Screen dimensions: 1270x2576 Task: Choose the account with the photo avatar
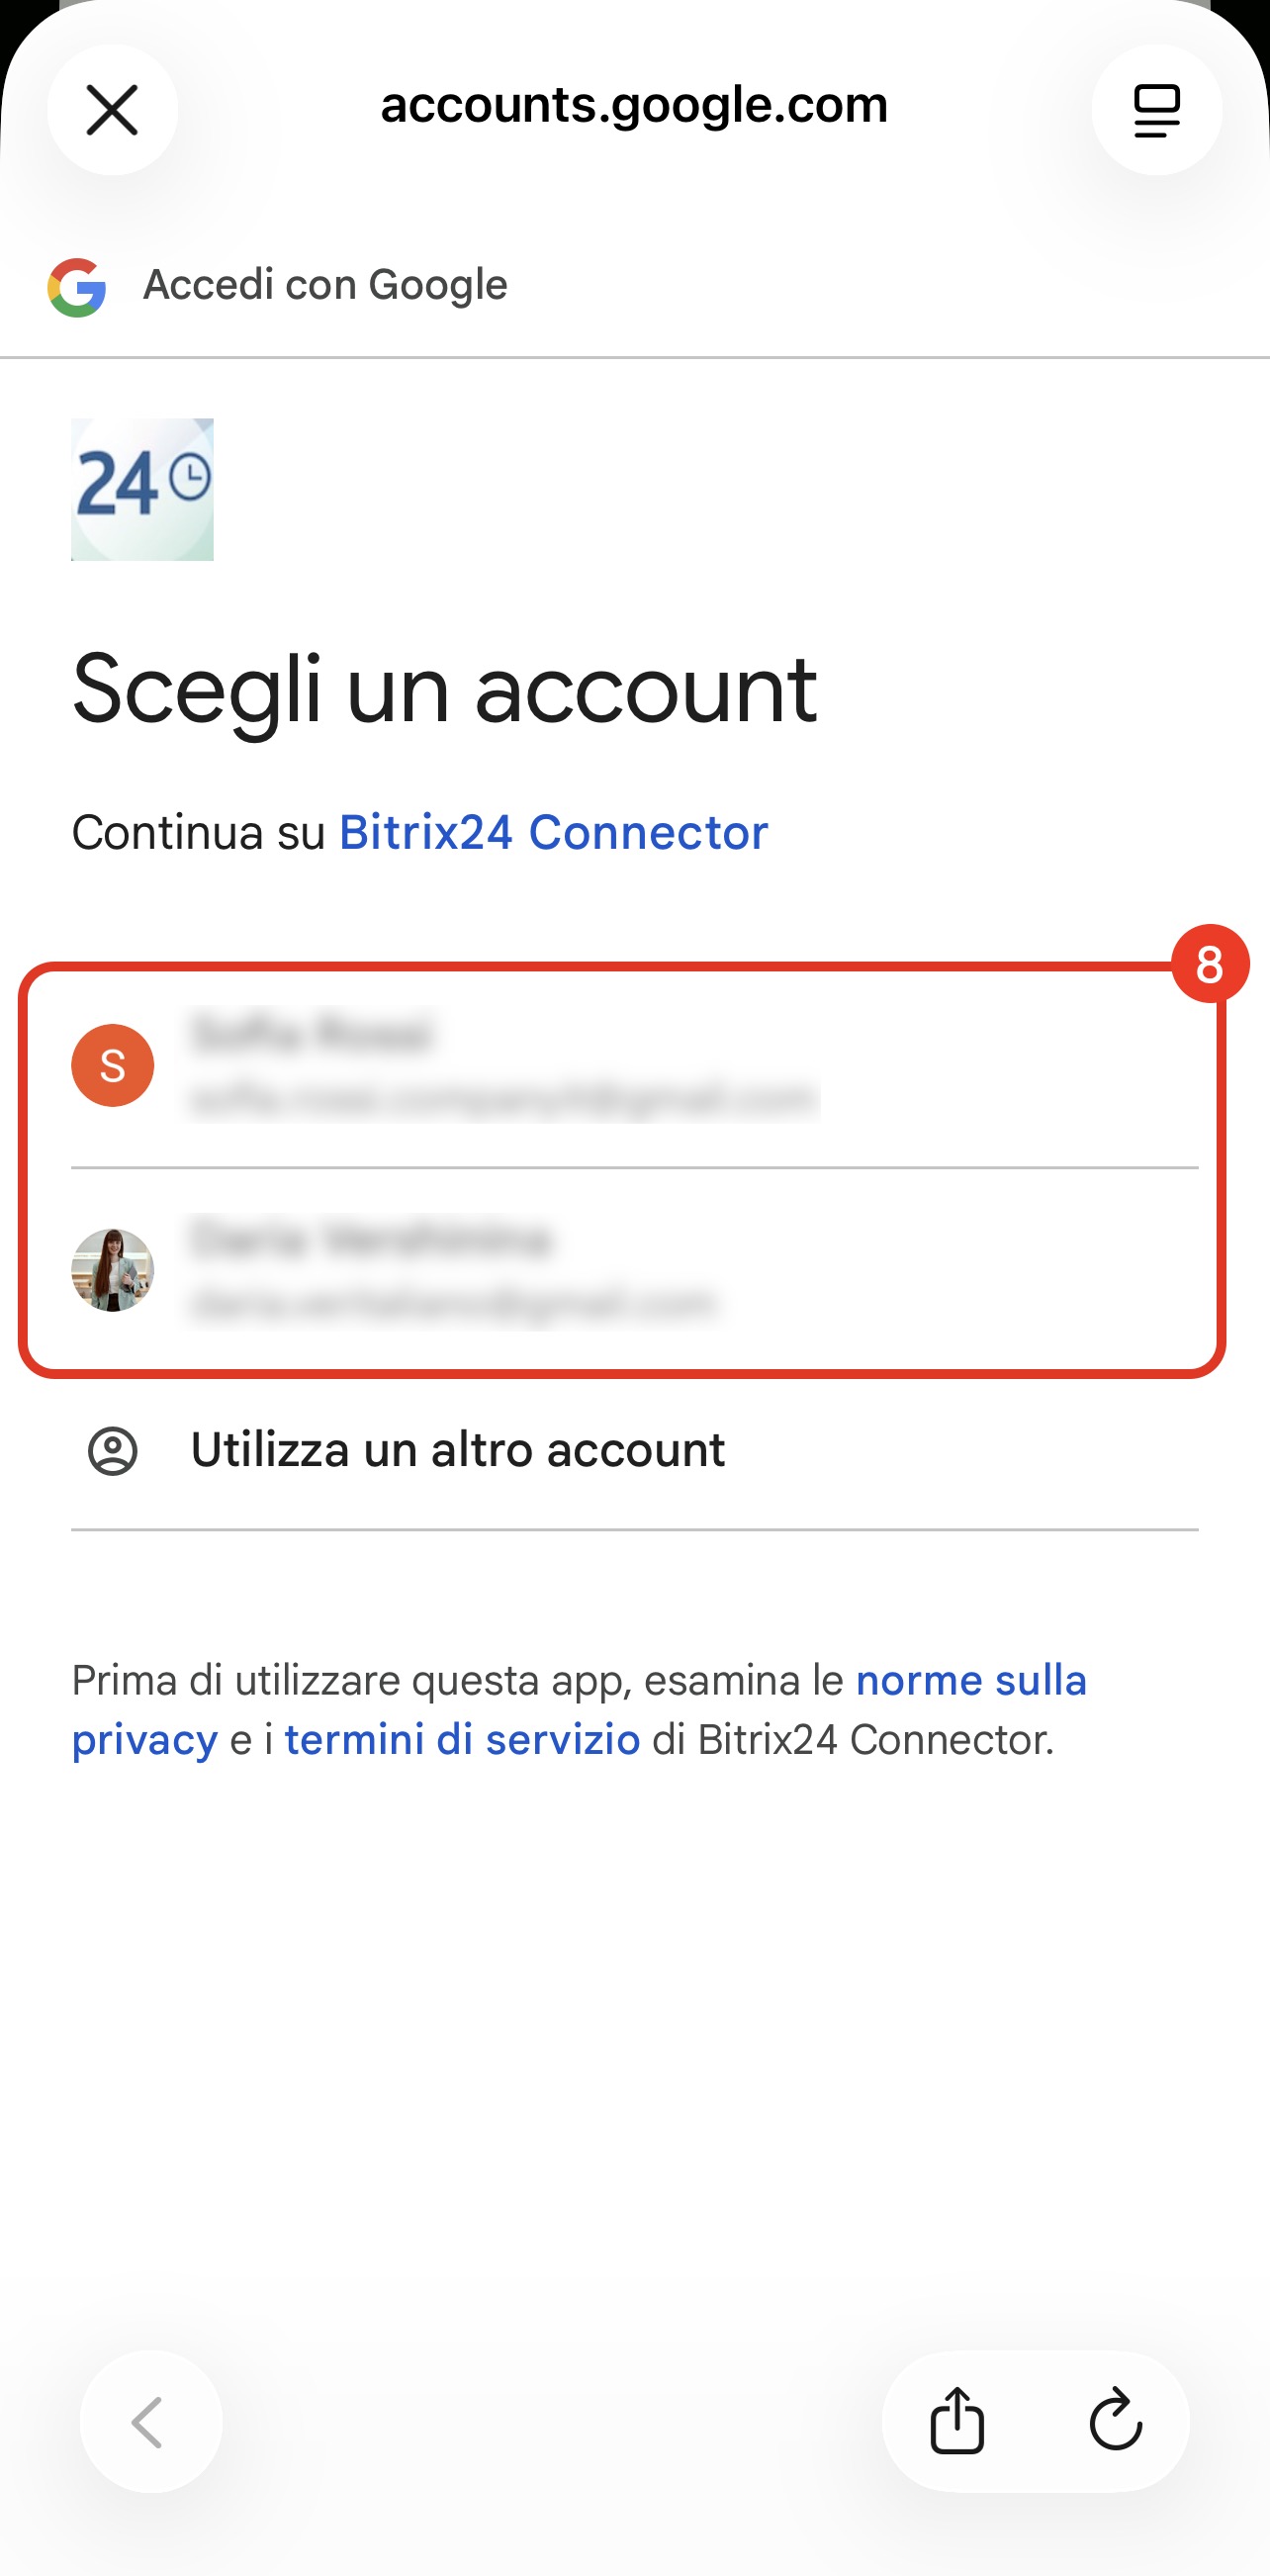coord(112,1270)
